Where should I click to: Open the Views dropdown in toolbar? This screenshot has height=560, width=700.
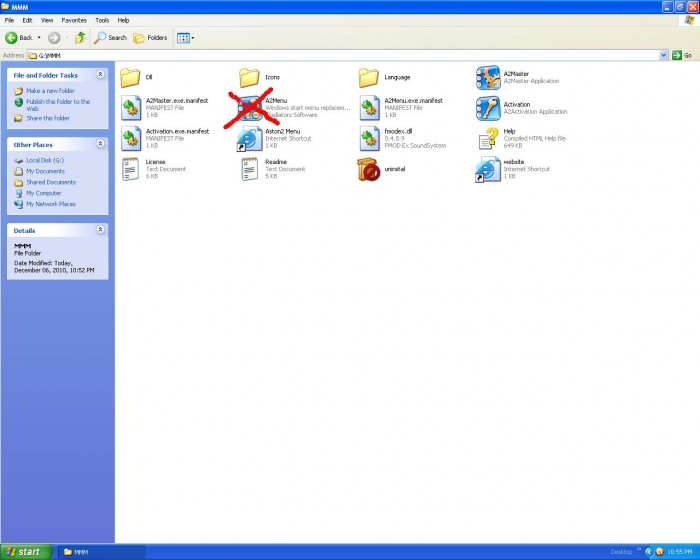[185, 38]
